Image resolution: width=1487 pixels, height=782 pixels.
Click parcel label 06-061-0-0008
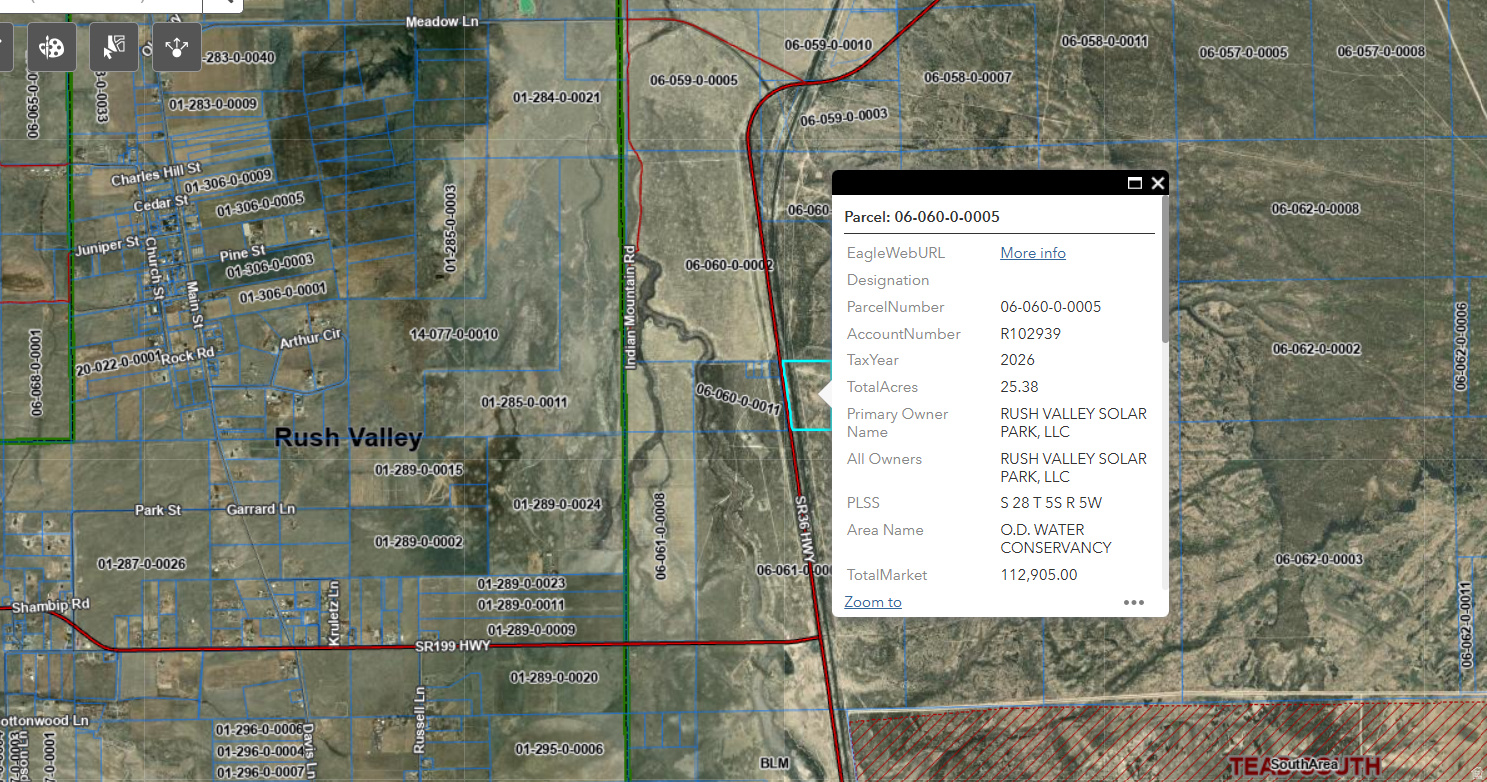(660, 537)
